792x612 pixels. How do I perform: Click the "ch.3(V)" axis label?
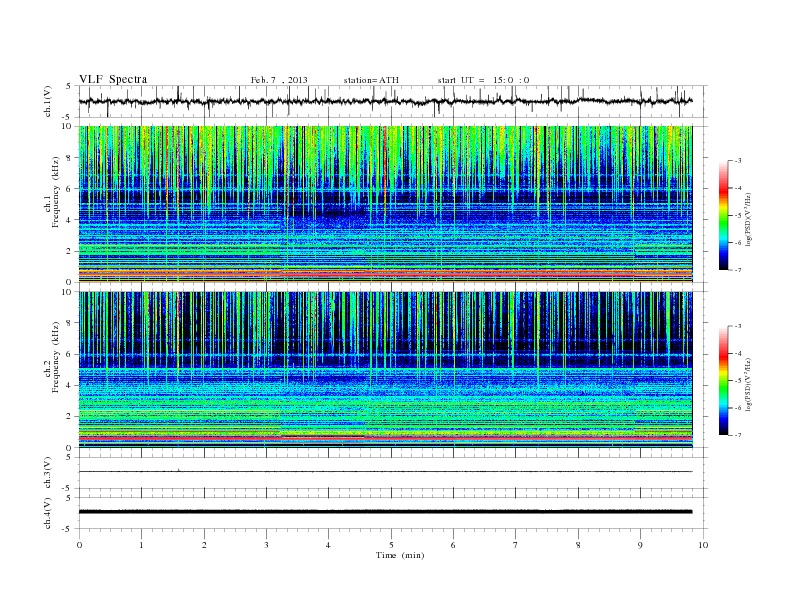pos(48,473)
